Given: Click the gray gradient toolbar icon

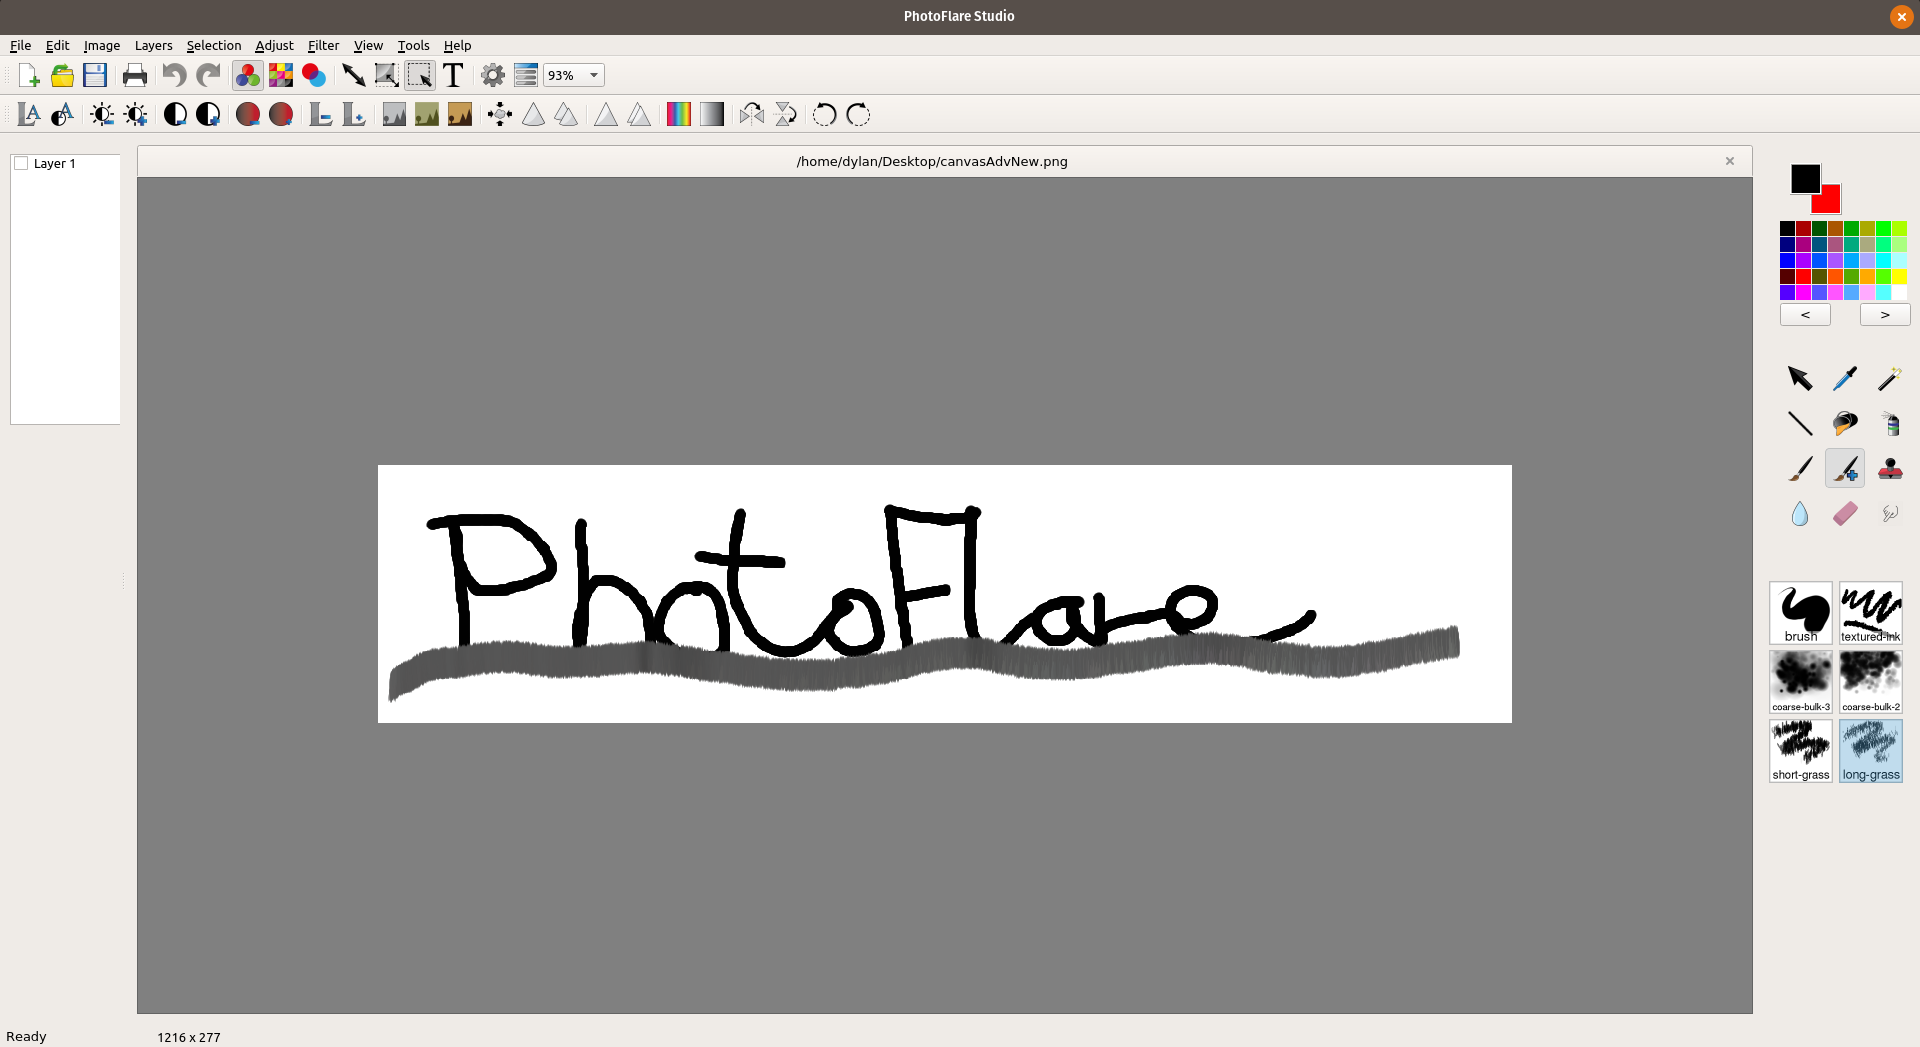Looking at the screenshot, I should (x=712, y=115).
